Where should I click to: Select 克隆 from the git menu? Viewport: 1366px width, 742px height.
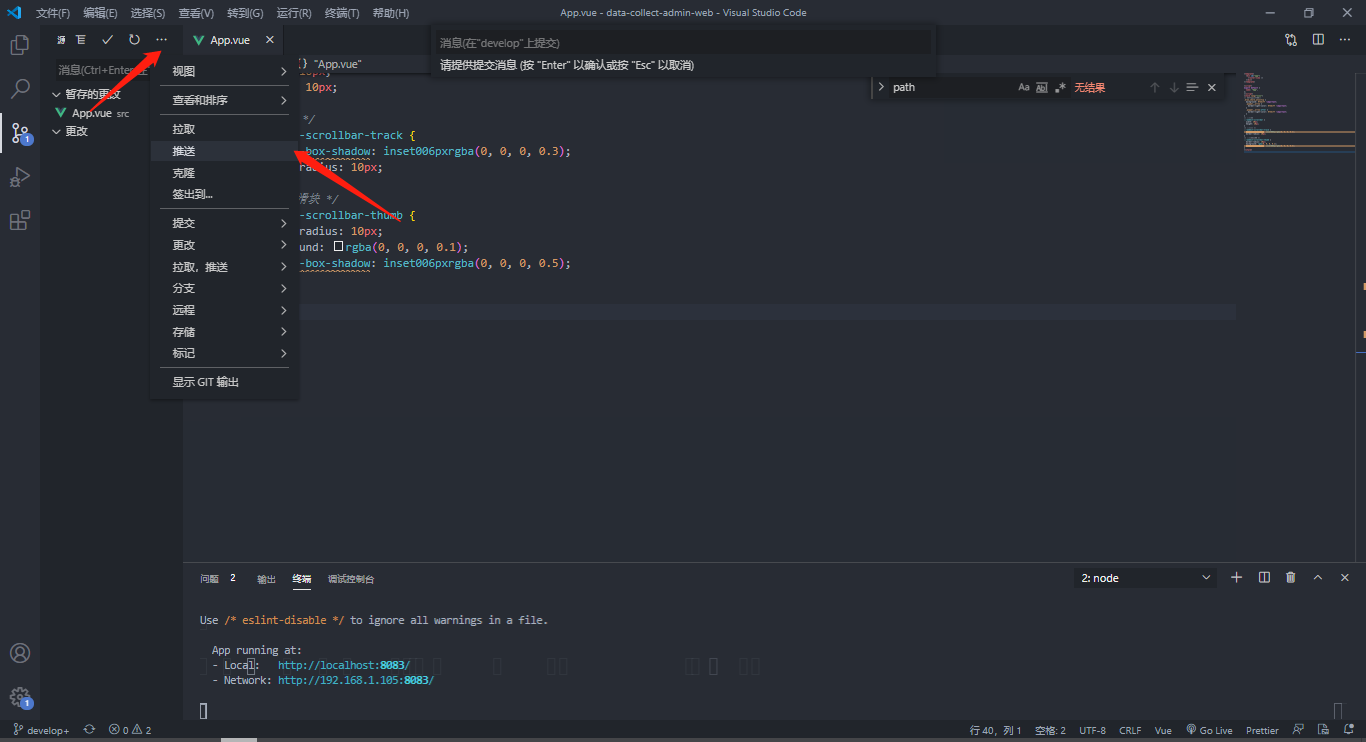[x=225, y=173]
